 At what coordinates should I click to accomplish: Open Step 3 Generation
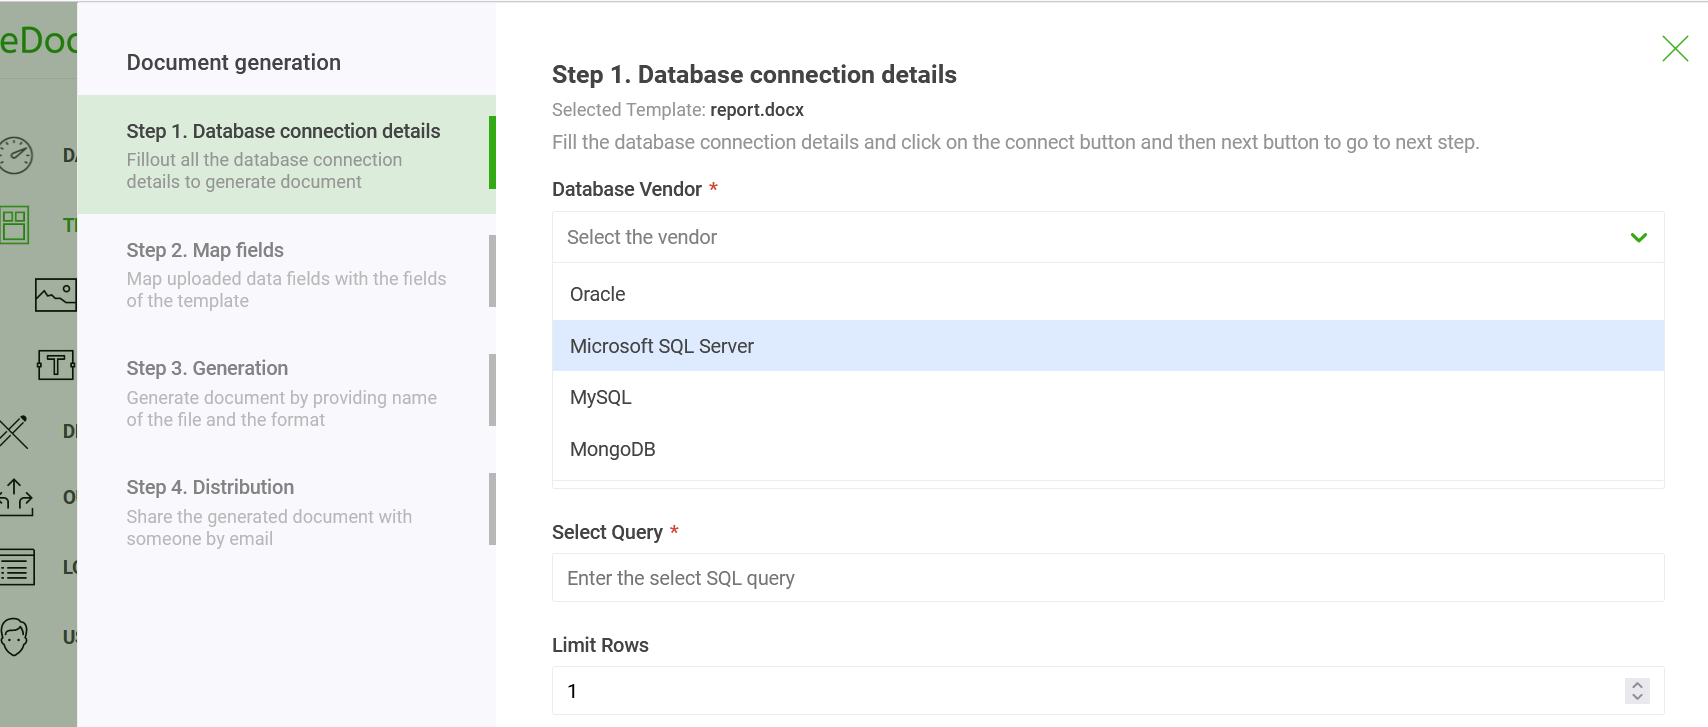point(286,393)
